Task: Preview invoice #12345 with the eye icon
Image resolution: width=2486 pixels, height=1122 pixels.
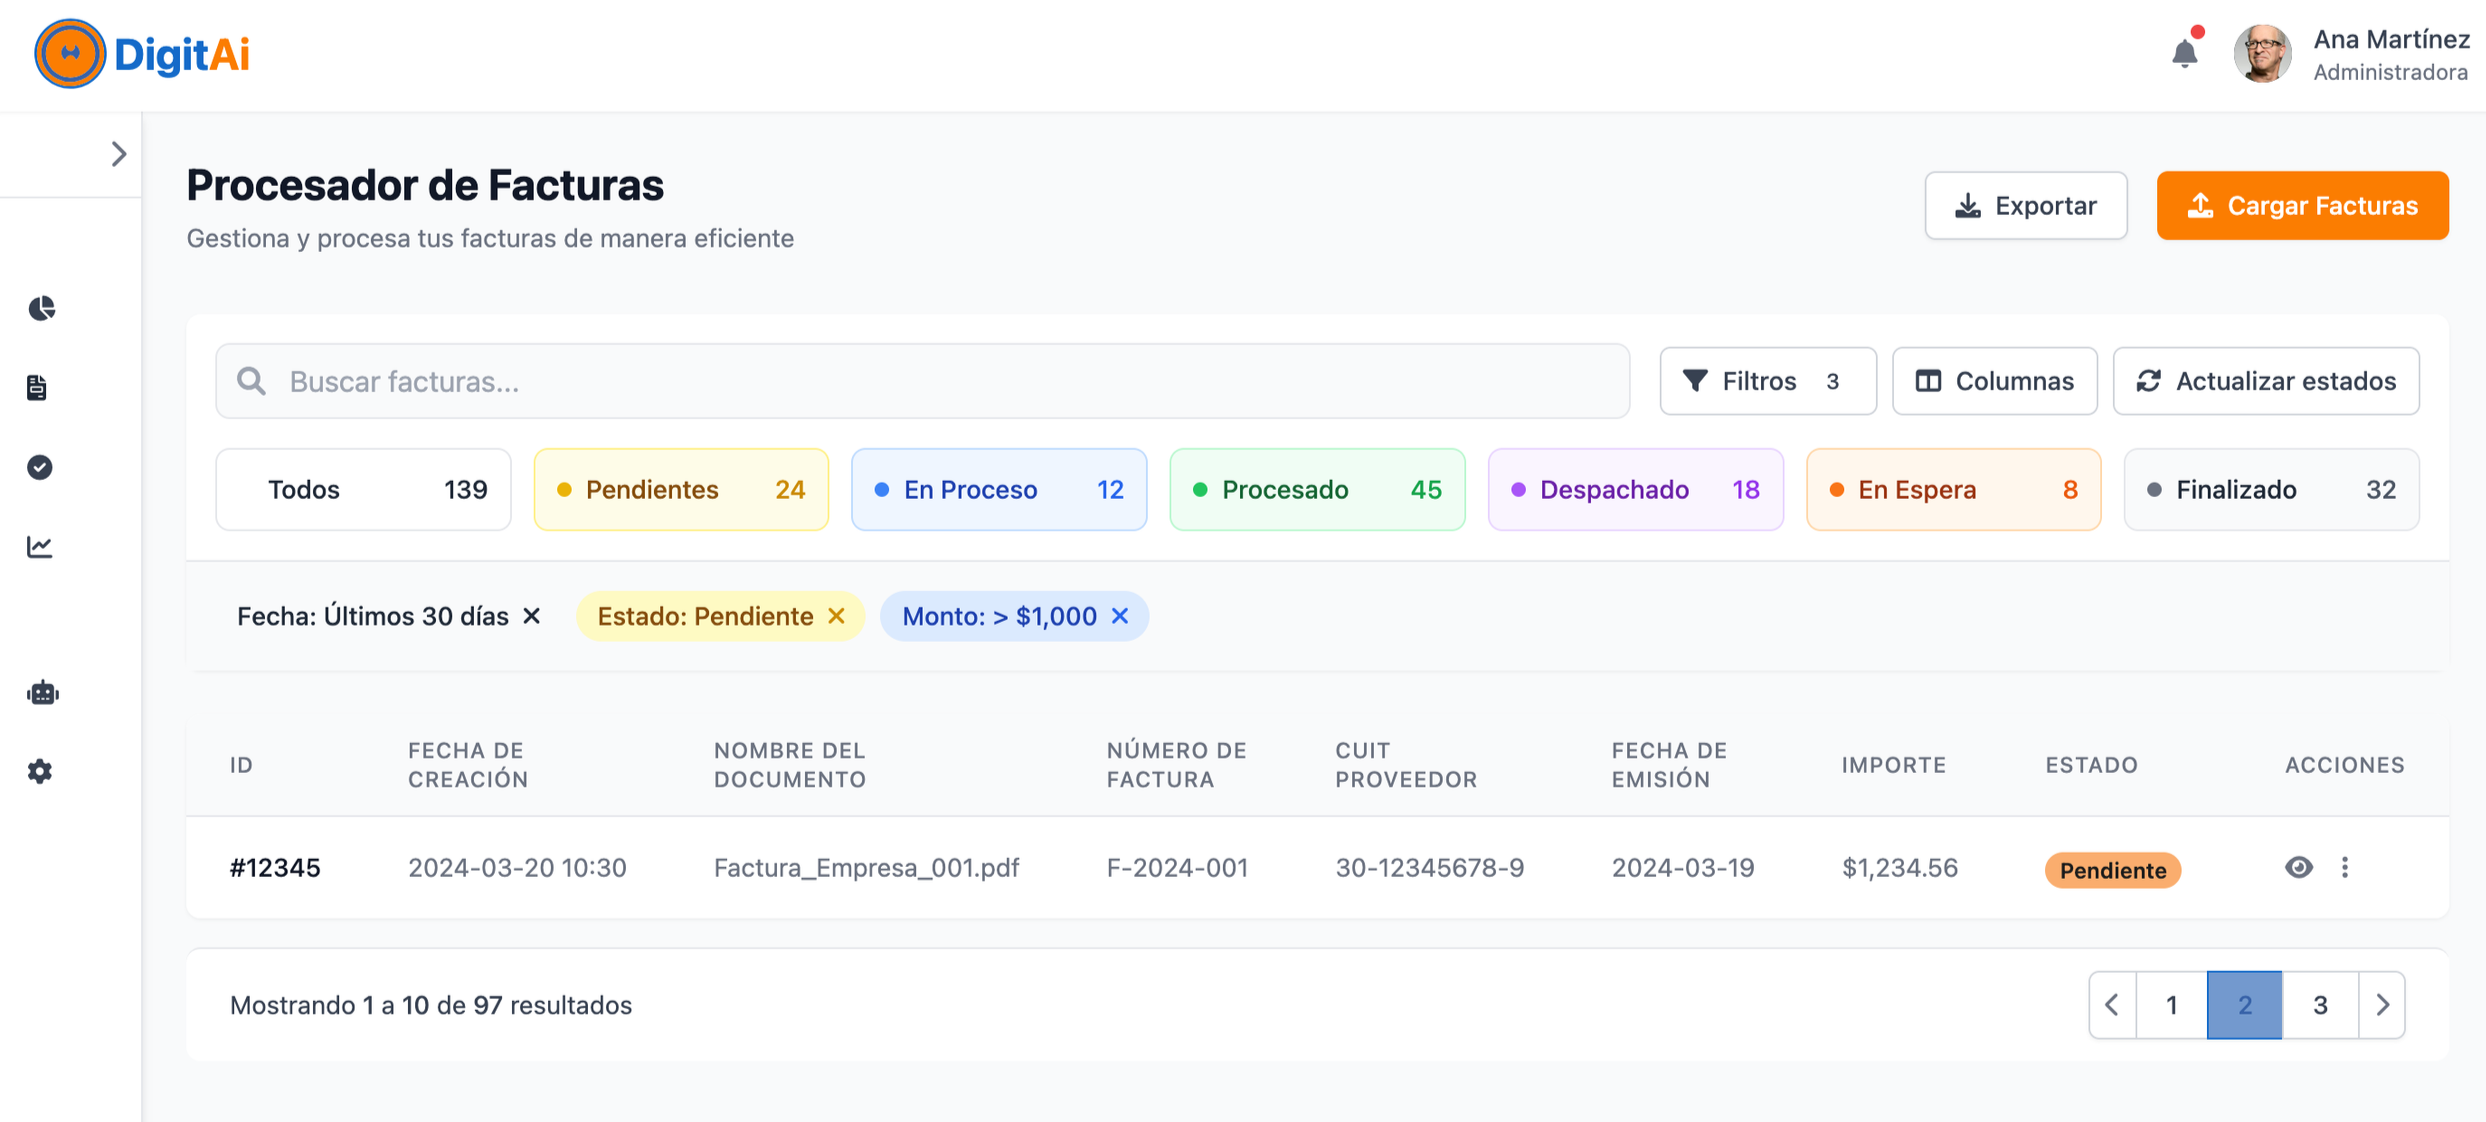Action: pos(2299,868)
